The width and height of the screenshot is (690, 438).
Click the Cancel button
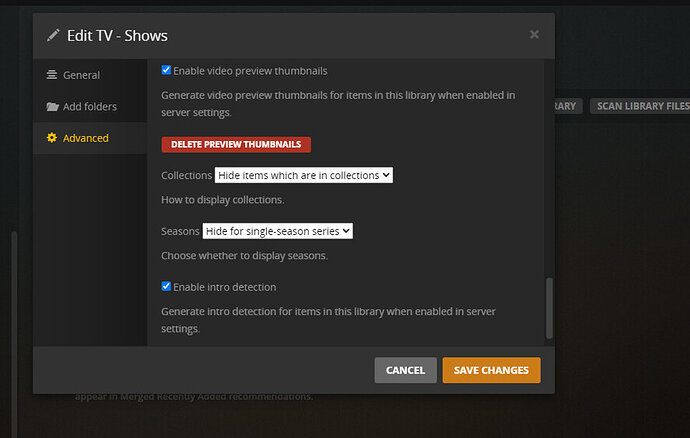[405, 370]
